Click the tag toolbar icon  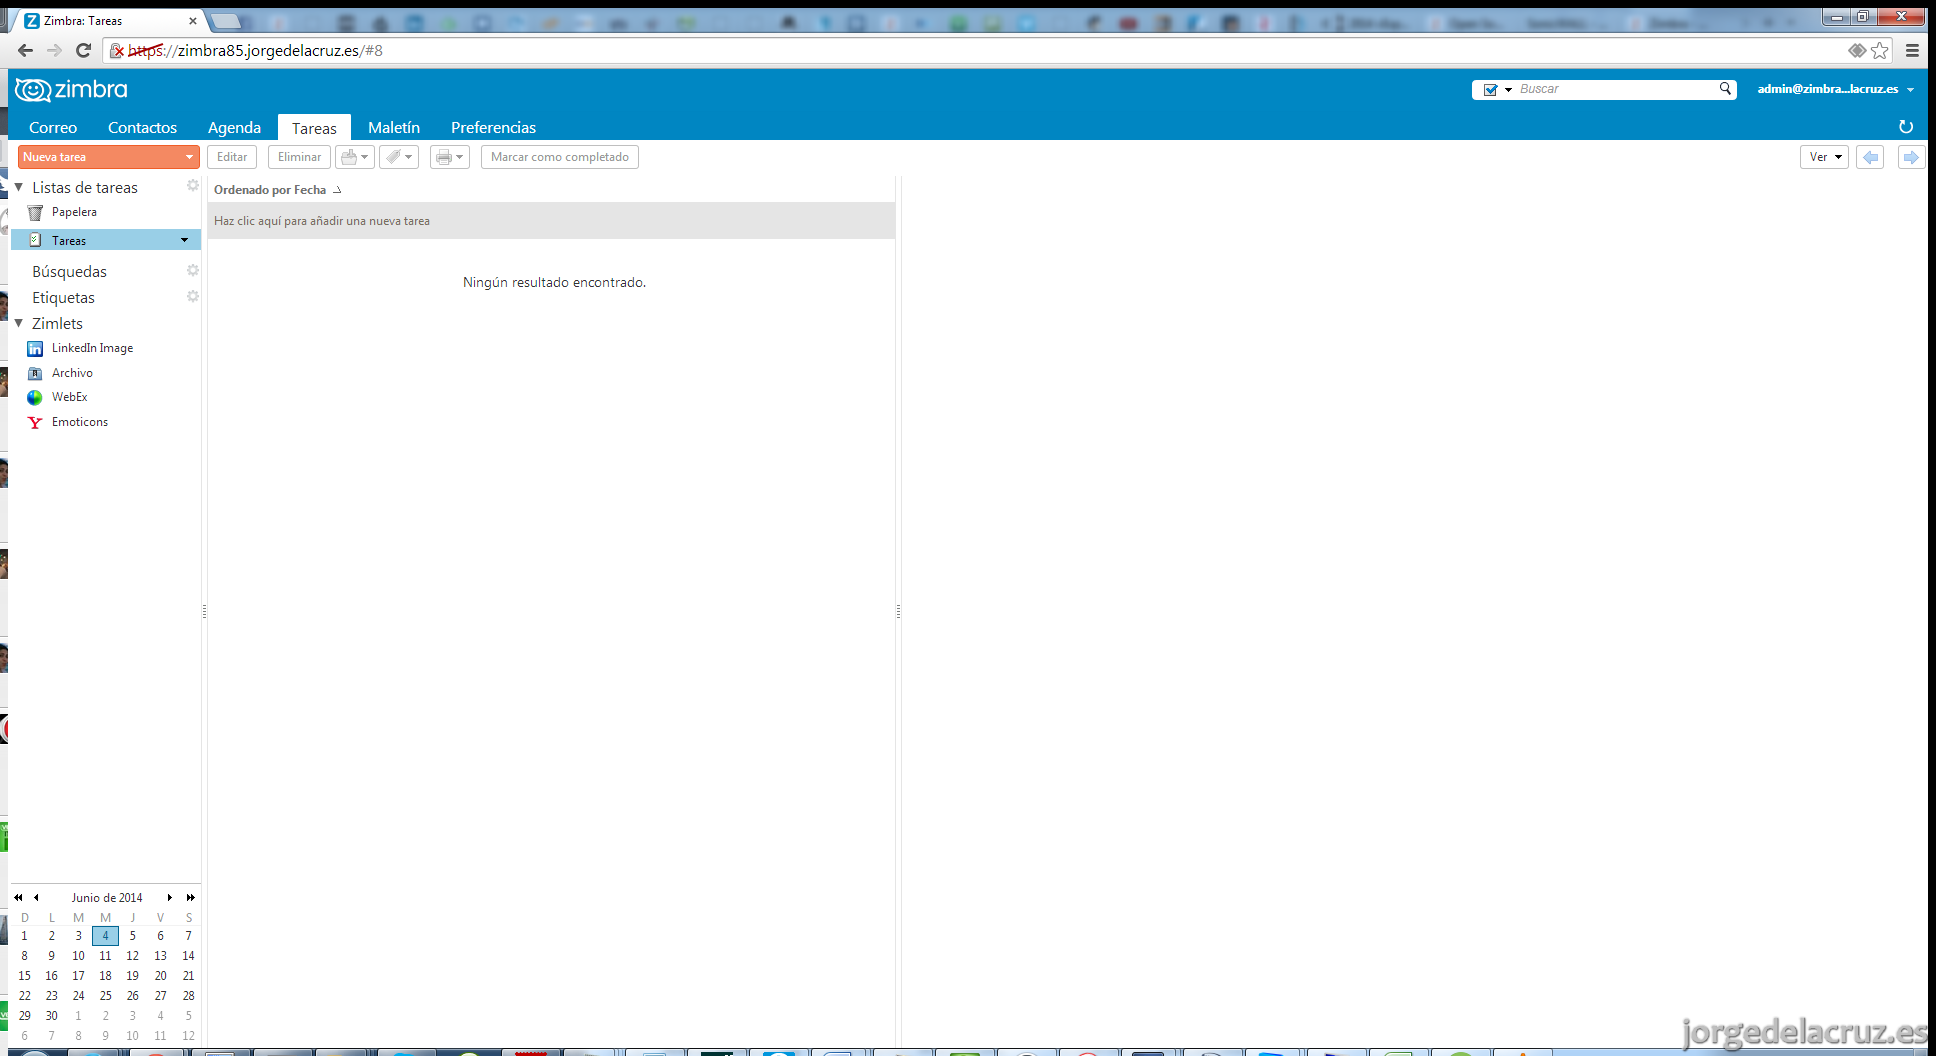tap(399, 157)
